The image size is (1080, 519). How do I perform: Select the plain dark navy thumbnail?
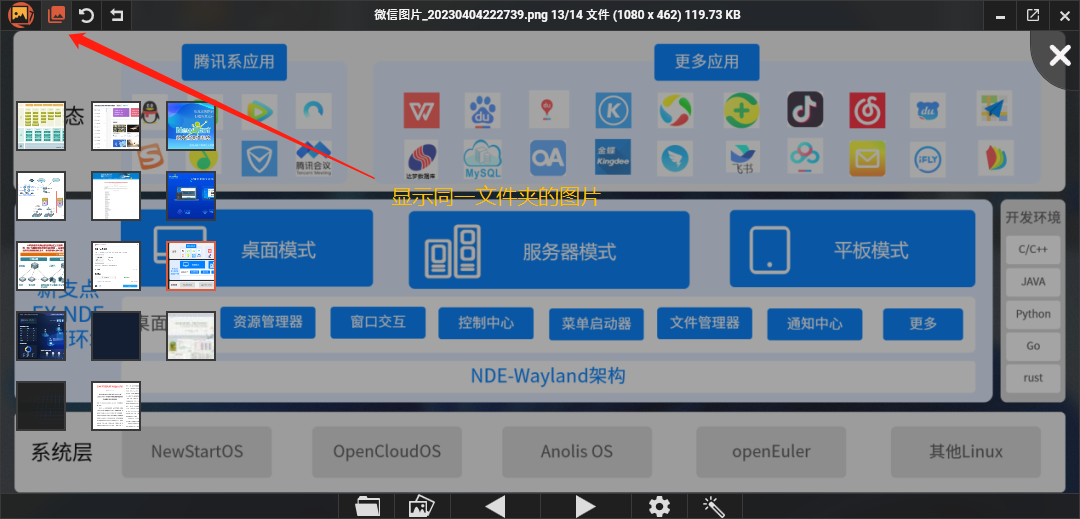pos(116,336)
